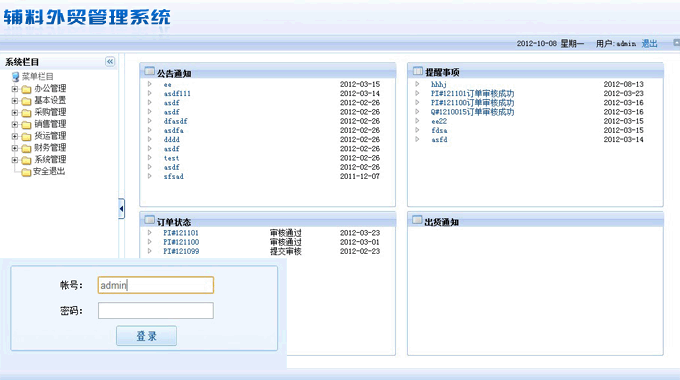This screenshot has height=380, width=680.
Task: Open the announcement sfsad
Action: 173,176
